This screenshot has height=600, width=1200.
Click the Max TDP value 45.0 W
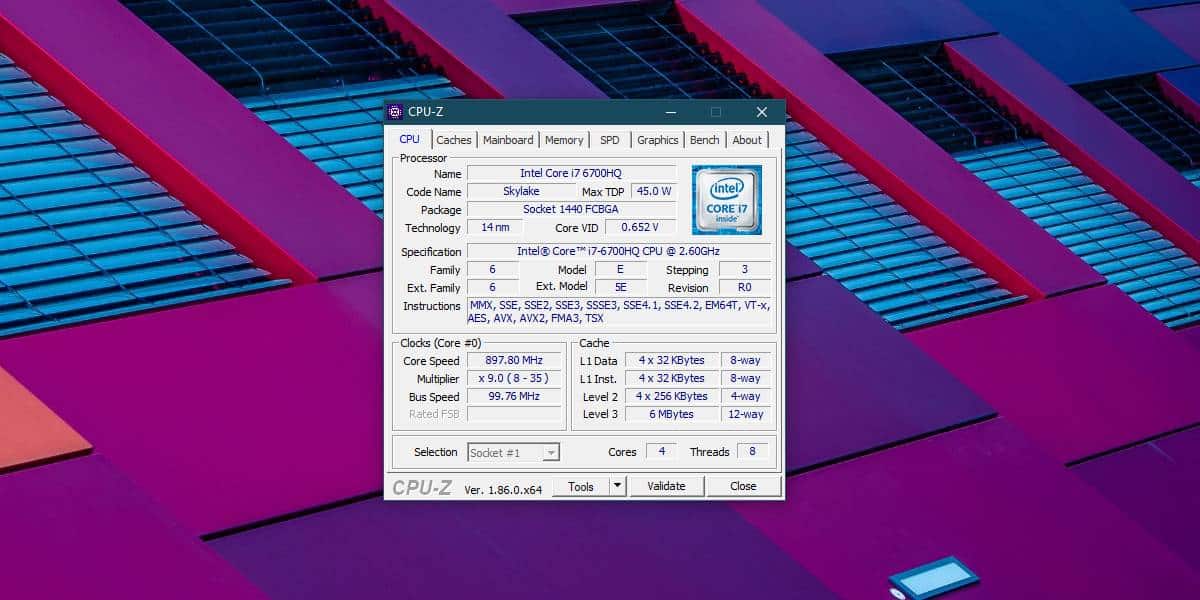[x=655, y=191]
